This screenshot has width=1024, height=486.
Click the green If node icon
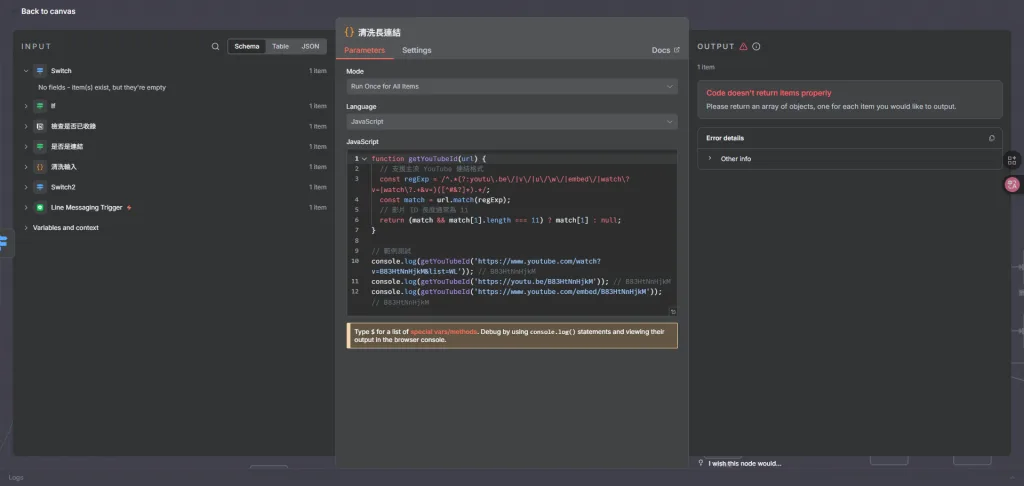click(x=40, y=106)
